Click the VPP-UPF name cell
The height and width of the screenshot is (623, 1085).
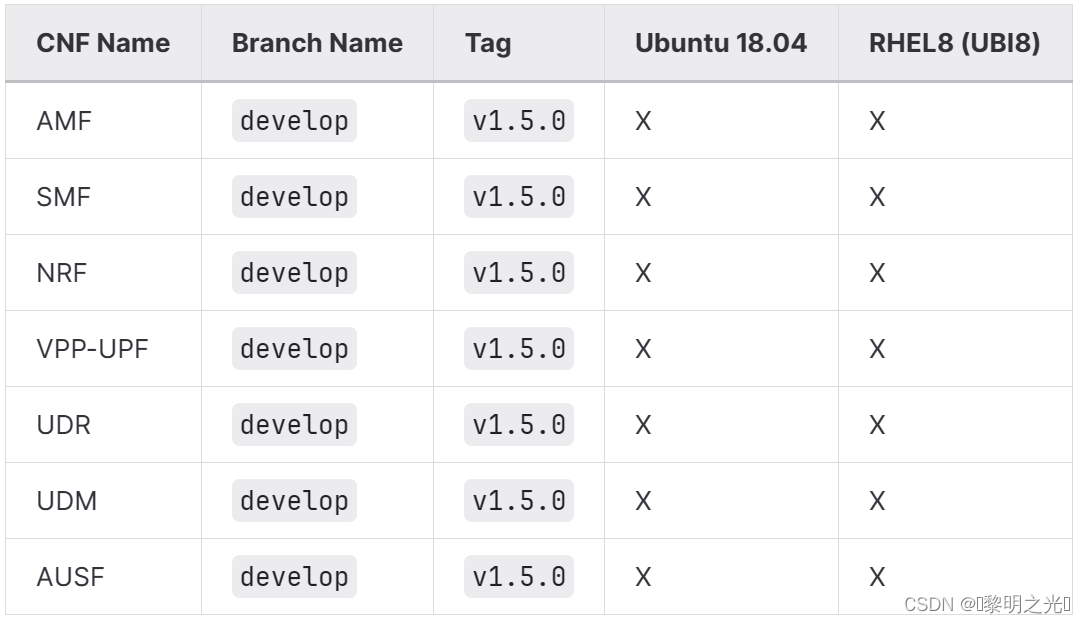[x=103, y=349]
